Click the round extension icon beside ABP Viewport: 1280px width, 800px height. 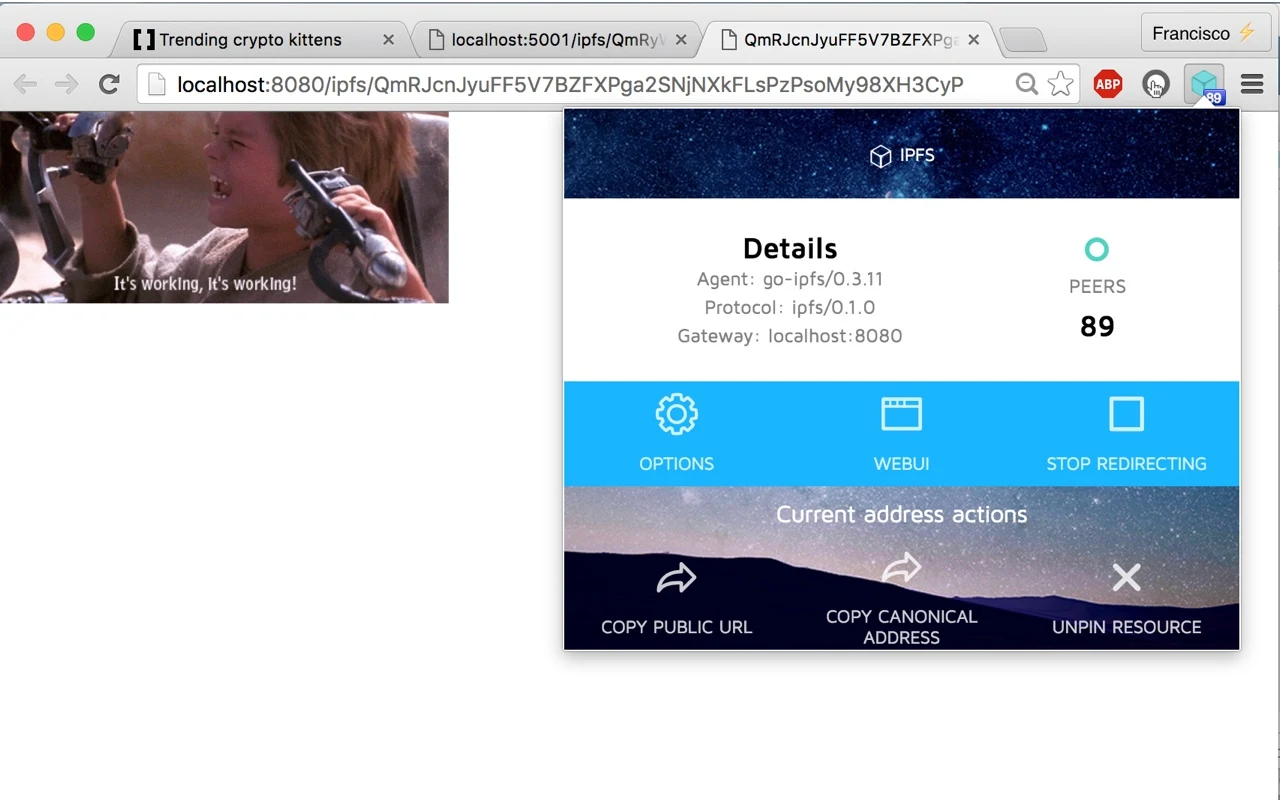point(1156,84)
